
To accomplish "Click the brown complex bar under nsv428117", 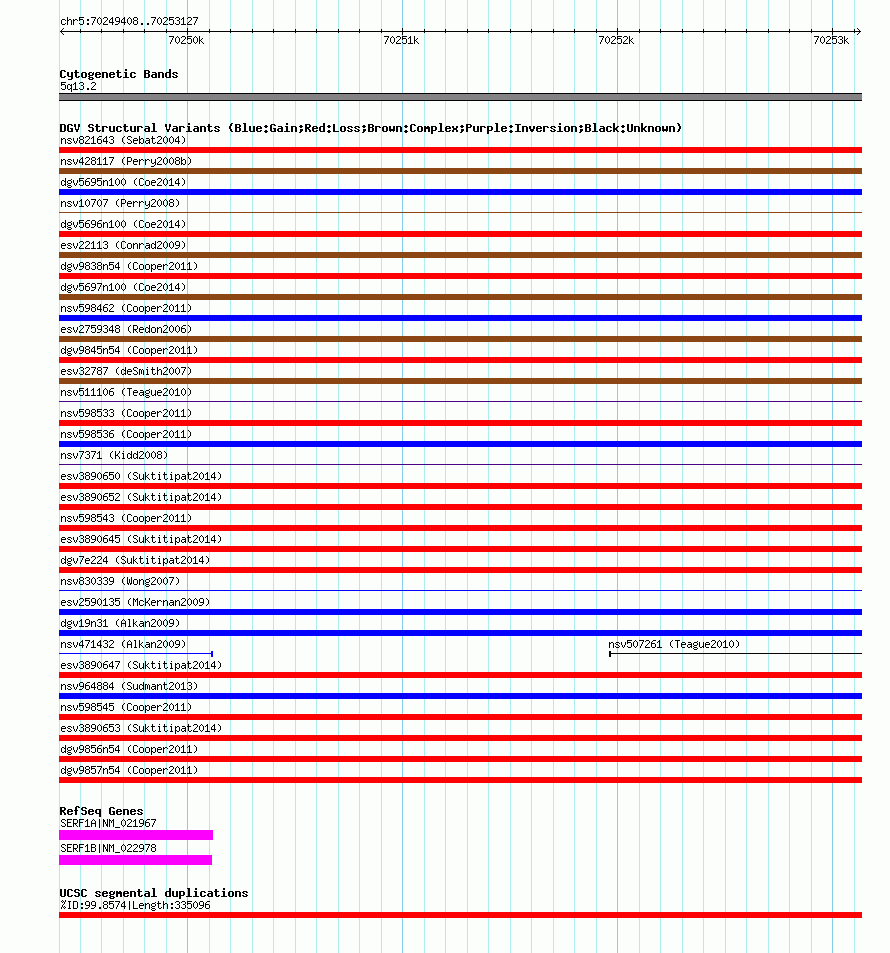I will [460, 171].
